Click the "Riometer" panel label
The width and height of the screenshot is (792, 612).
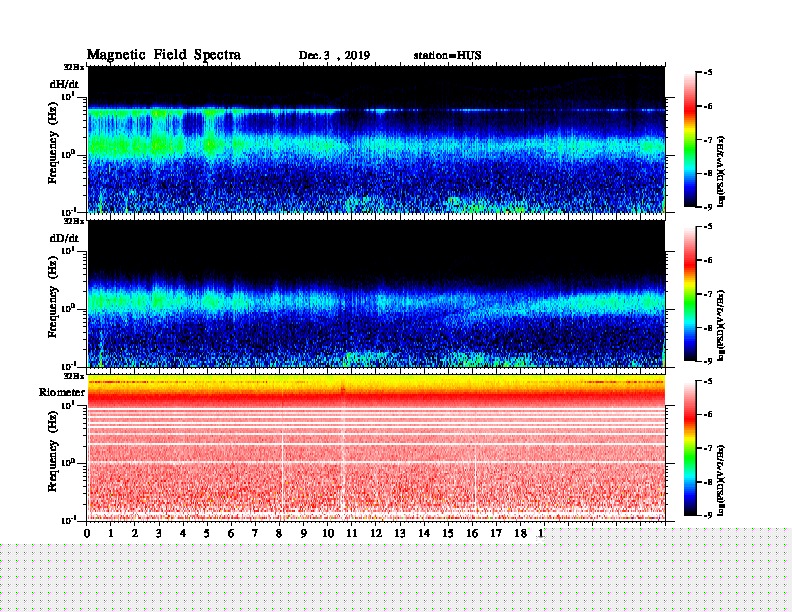pyautogui.click(x=62, y=392)
